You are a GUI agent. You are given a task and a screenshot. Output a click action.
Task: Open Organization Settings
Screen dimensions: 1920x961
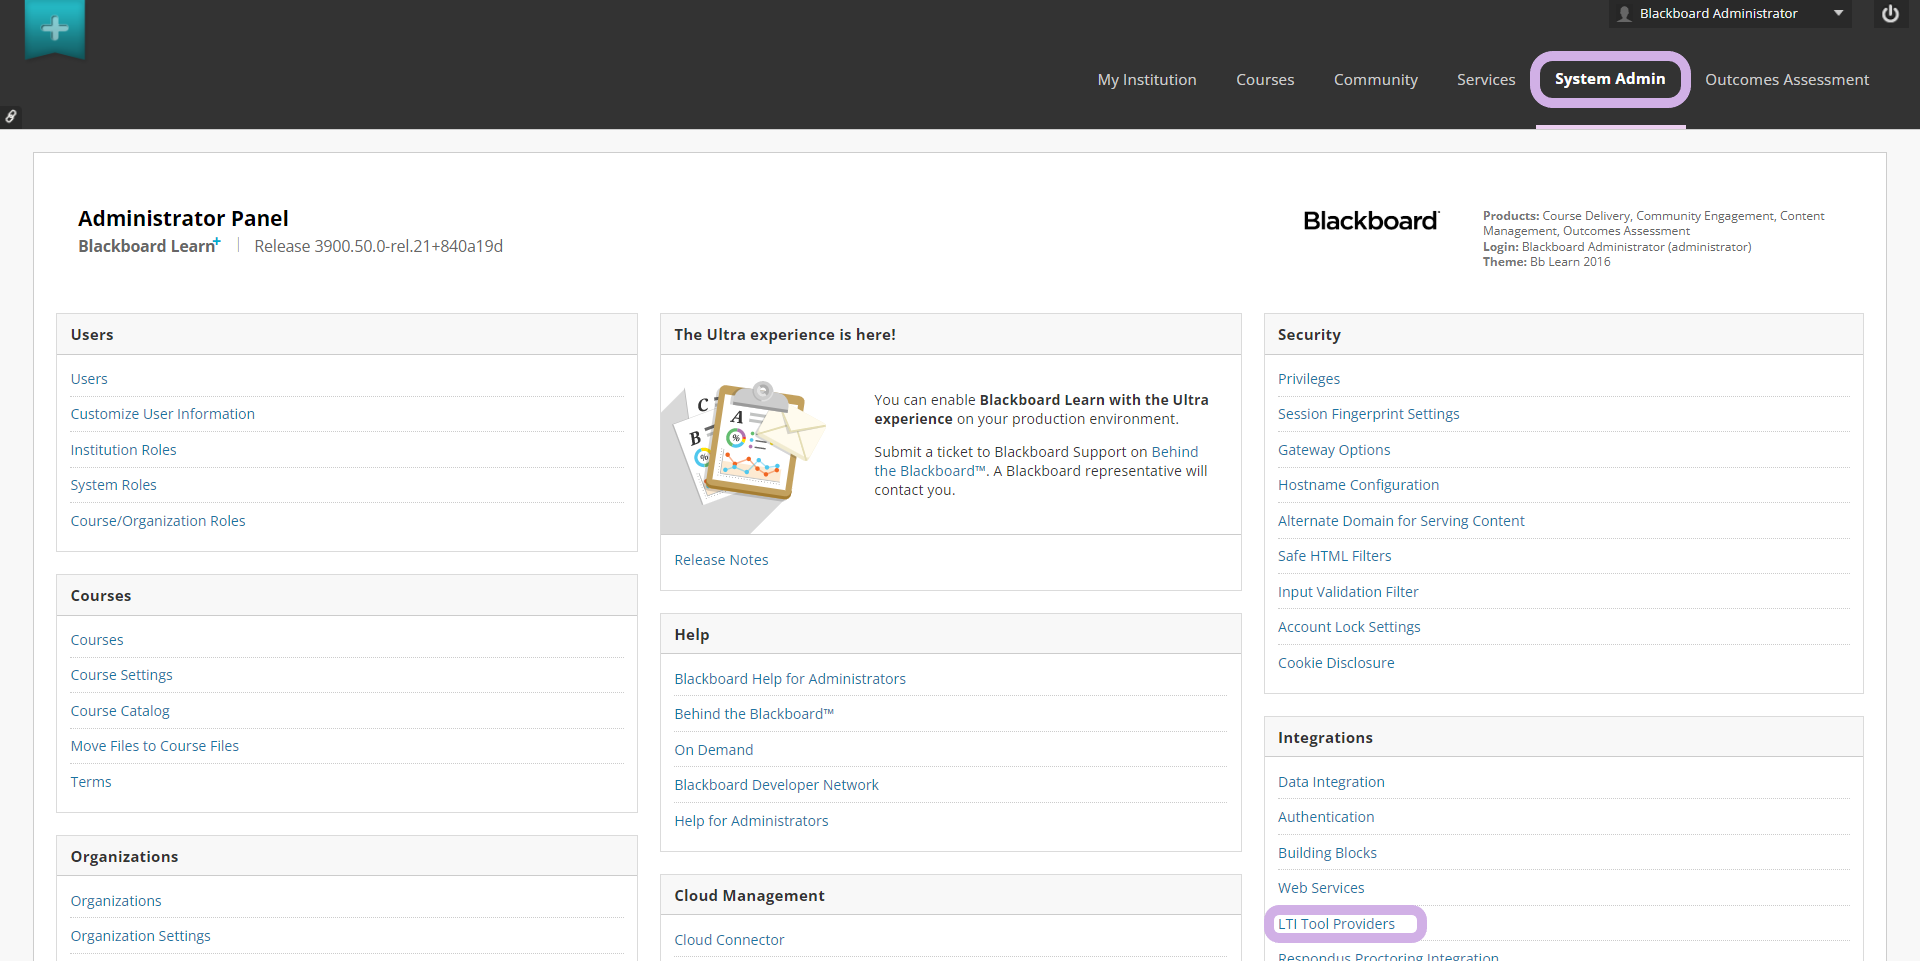(x=141, y=936)
